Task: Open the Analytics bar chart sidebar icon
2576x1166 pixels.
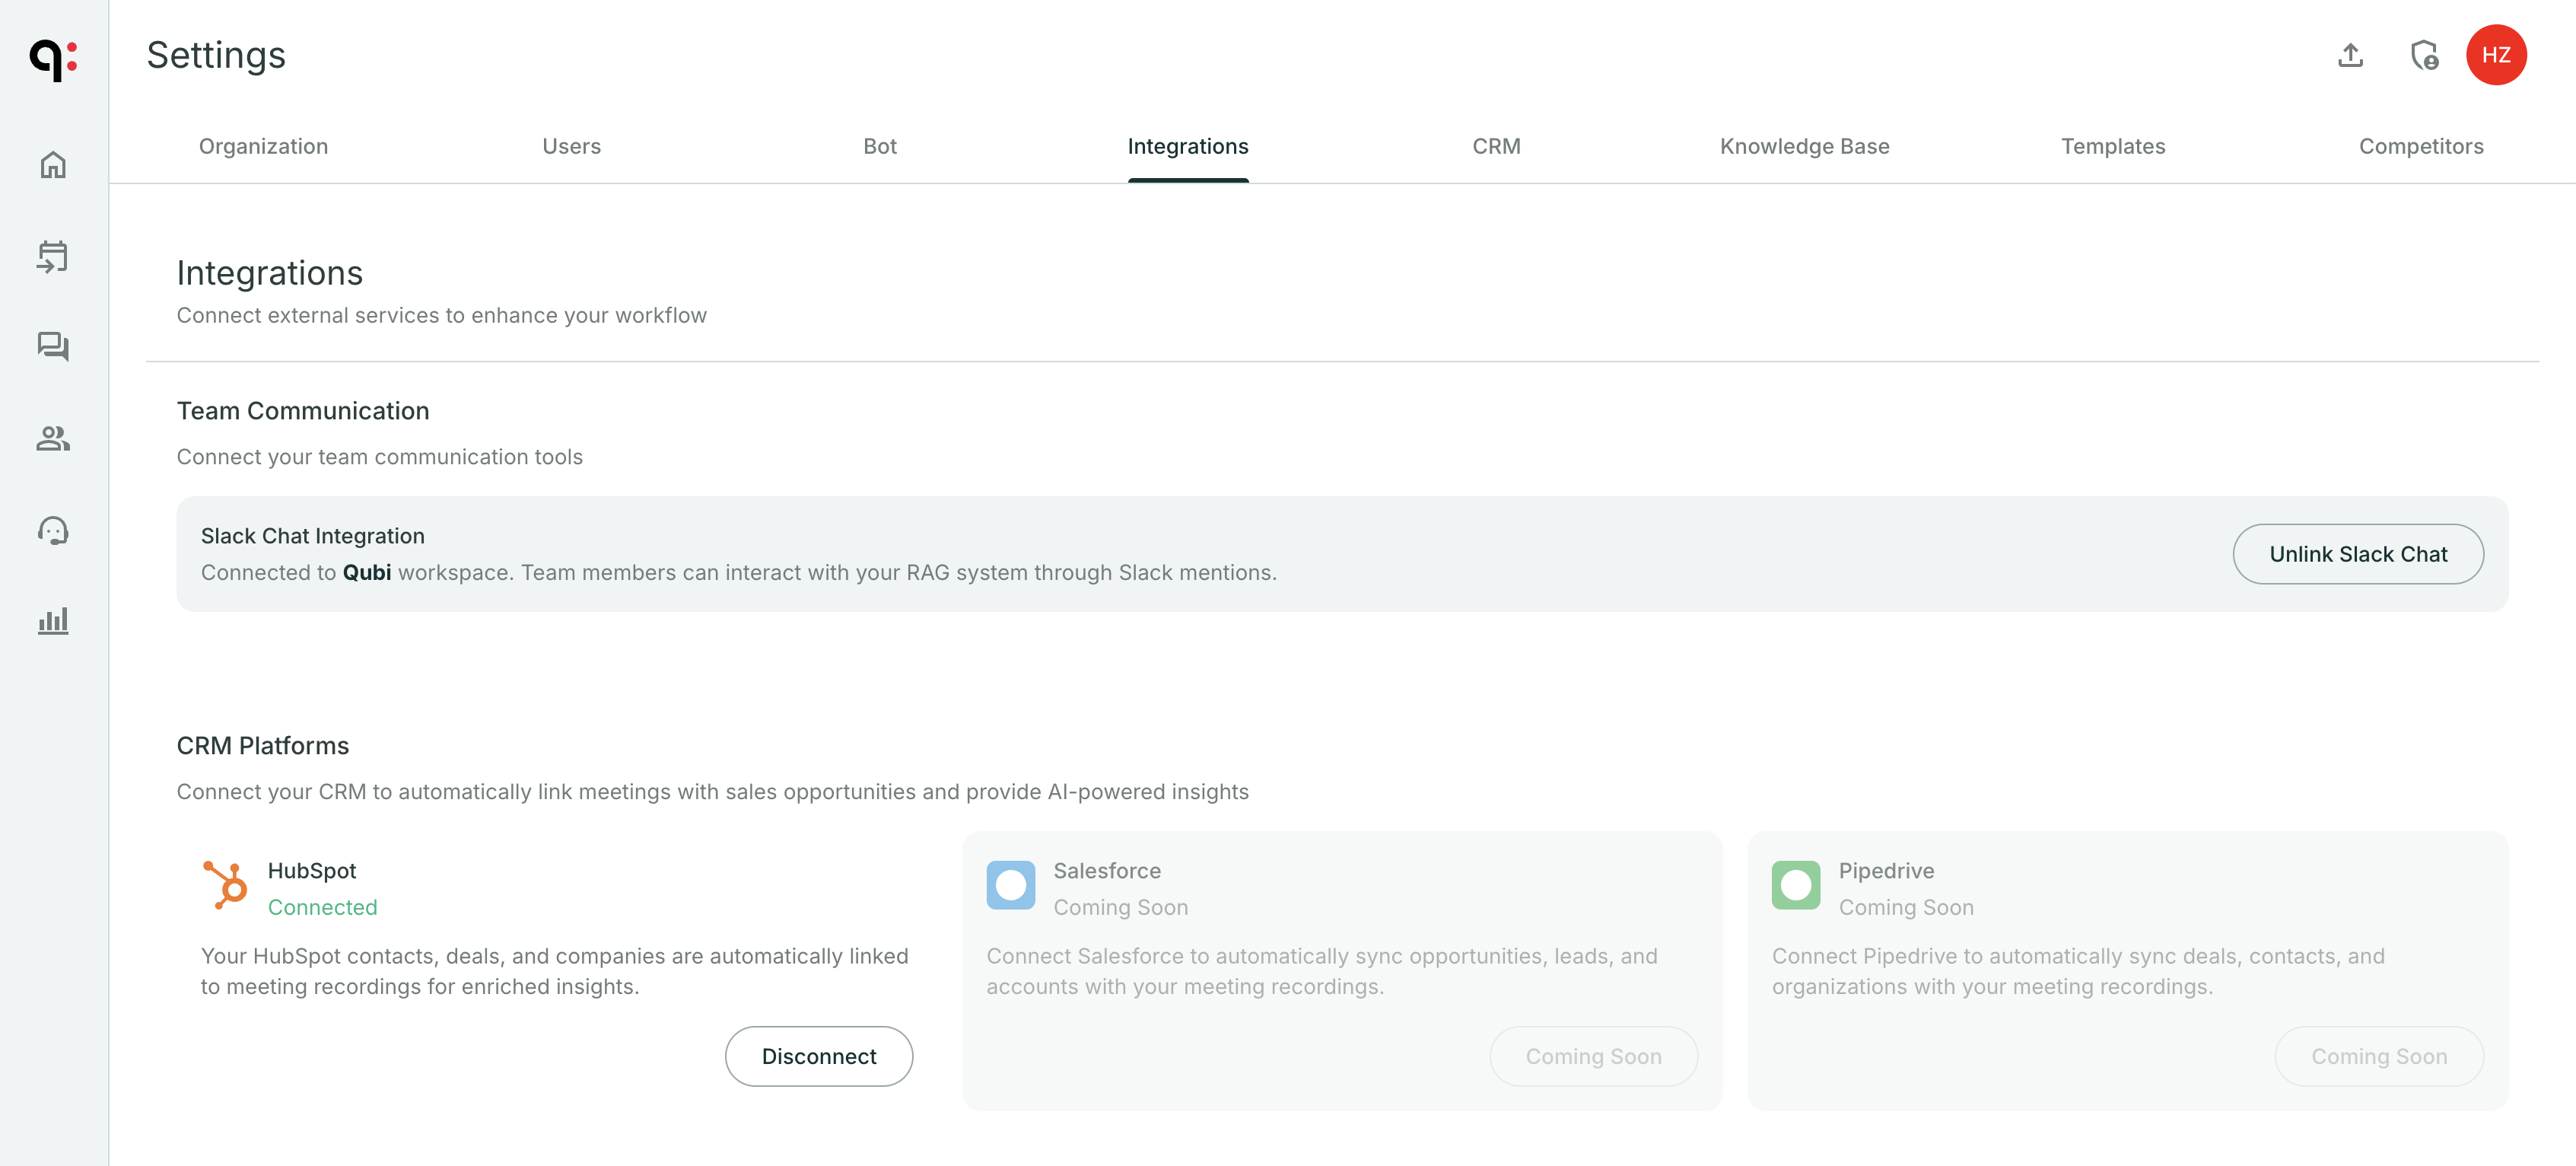Action: [53, 620]
